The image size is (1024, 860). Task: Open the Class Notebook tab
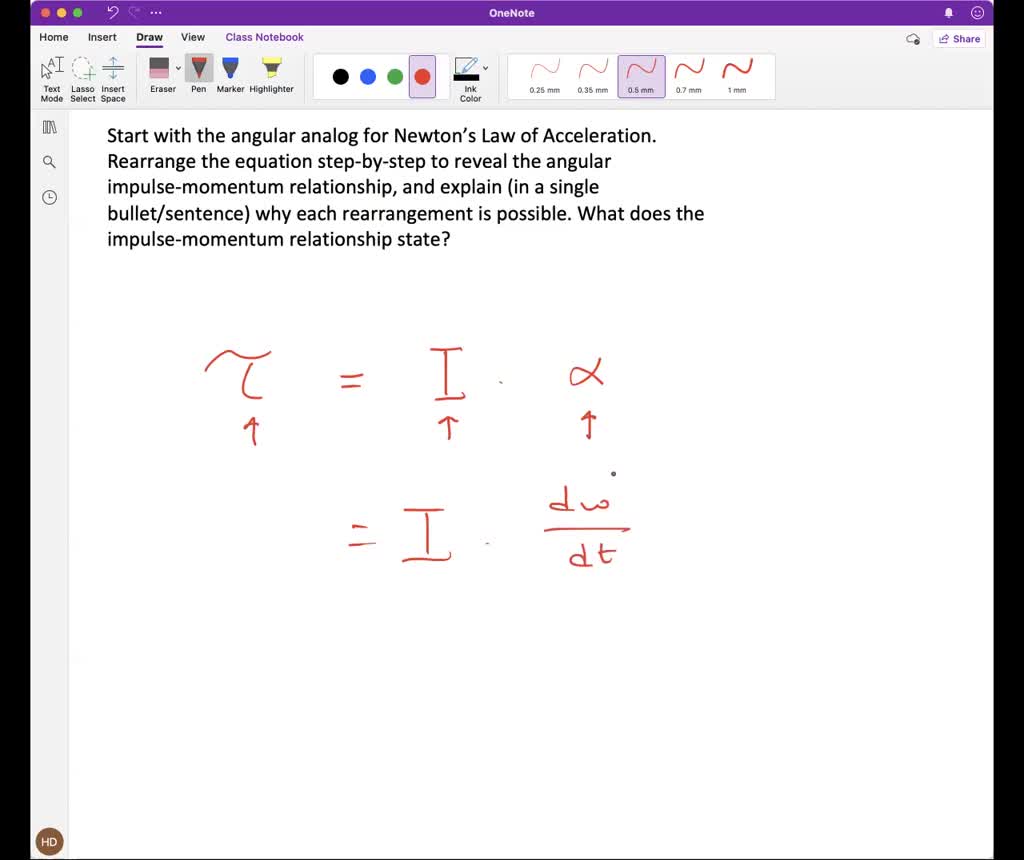[x=264, y=37]
